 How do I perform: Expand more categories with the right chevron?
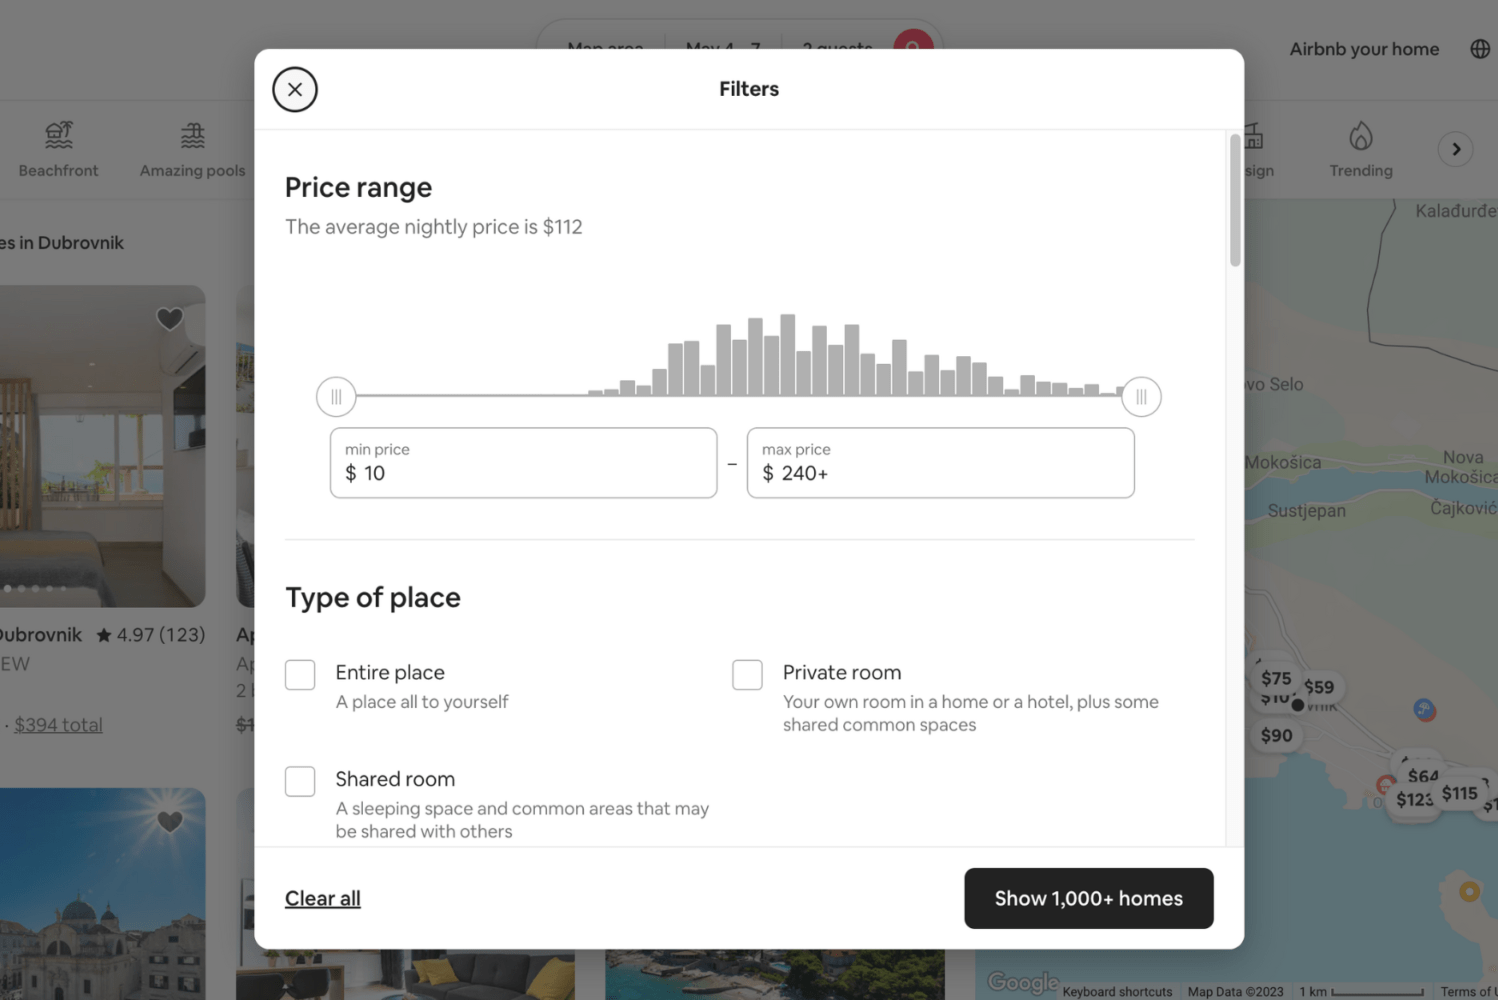tap(1455, 148)
